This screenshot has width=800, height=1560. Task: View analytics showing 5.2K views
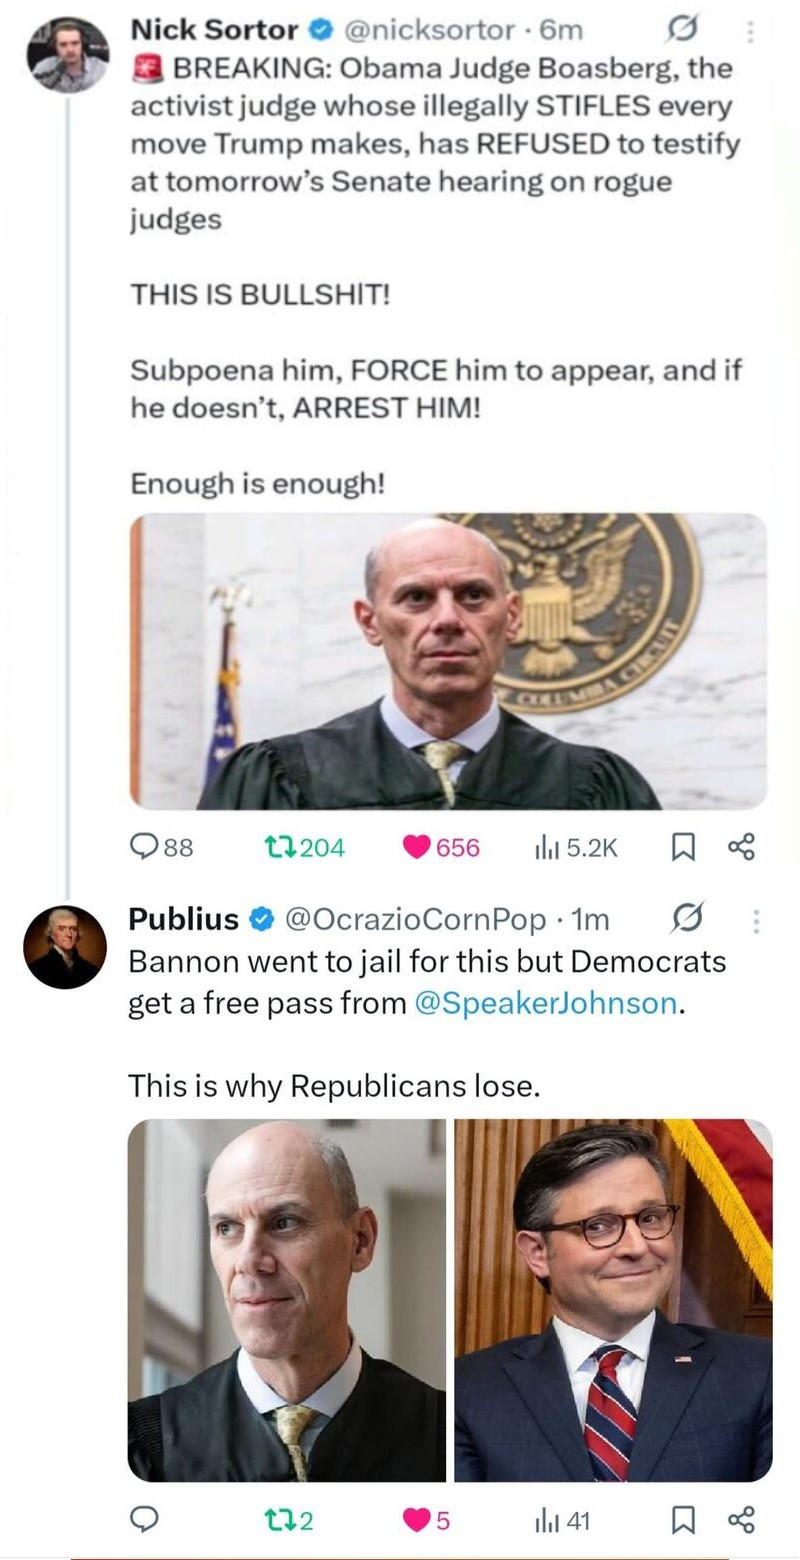546,847
